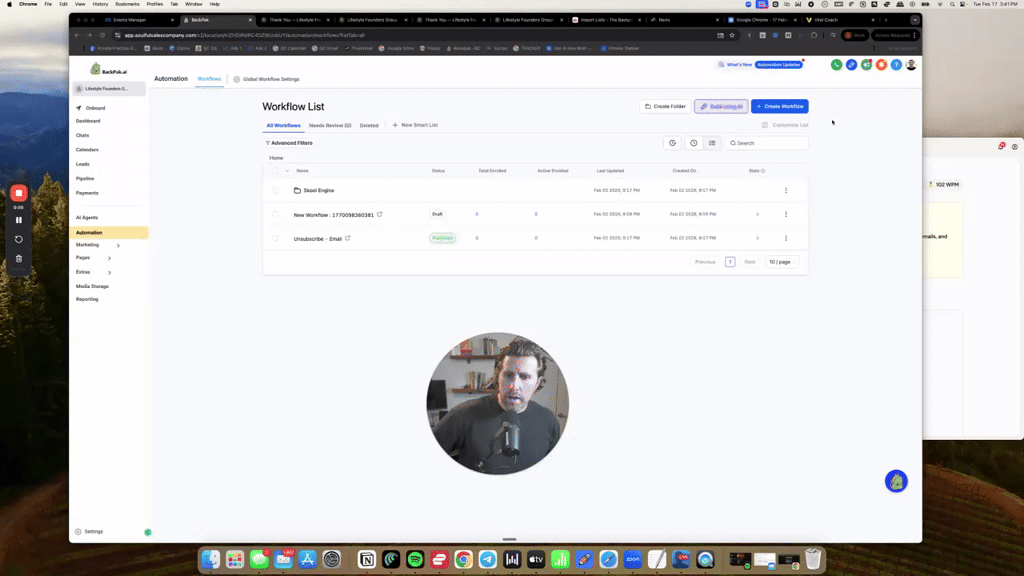Tick the checkbox for Skool Engine
Viewport: 1024px width, 576px height.
pyautogui.click(x=275, y=190)
